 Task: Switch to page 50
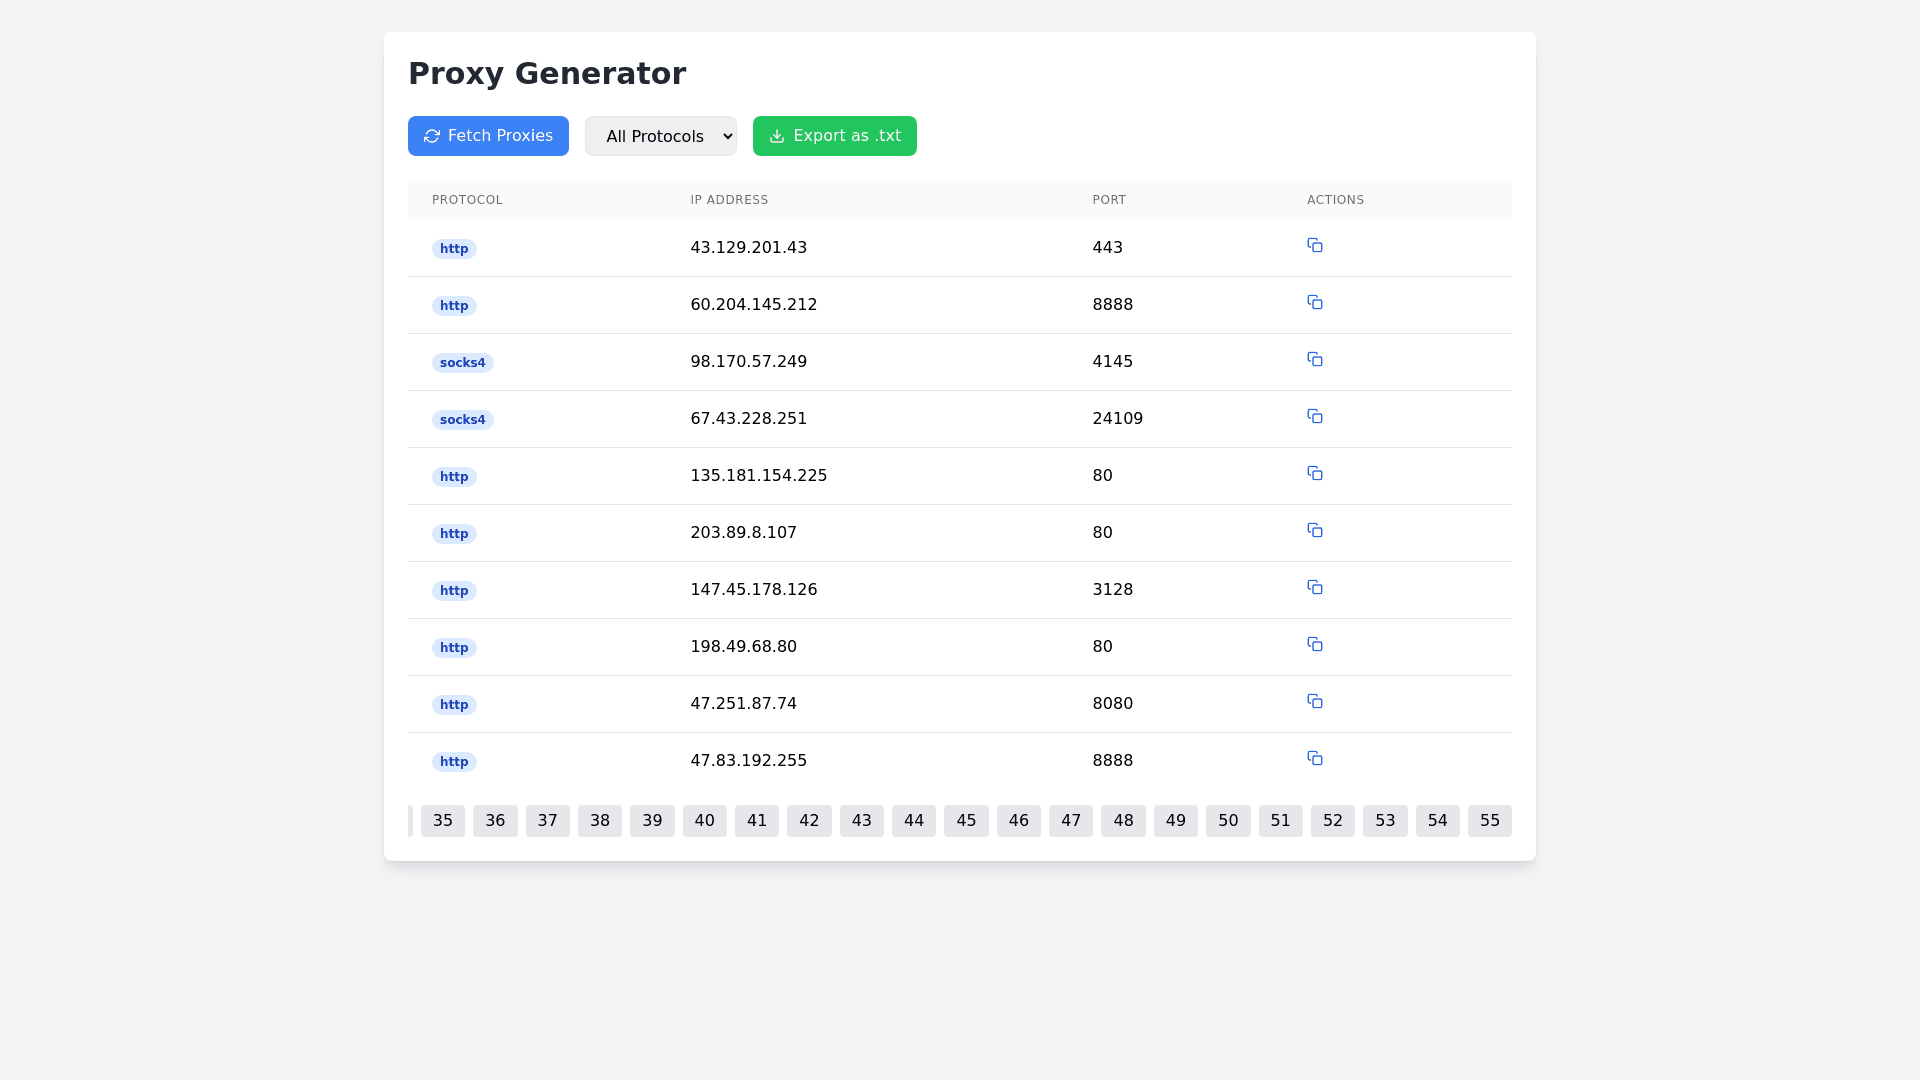click(x=1228, y=821)
